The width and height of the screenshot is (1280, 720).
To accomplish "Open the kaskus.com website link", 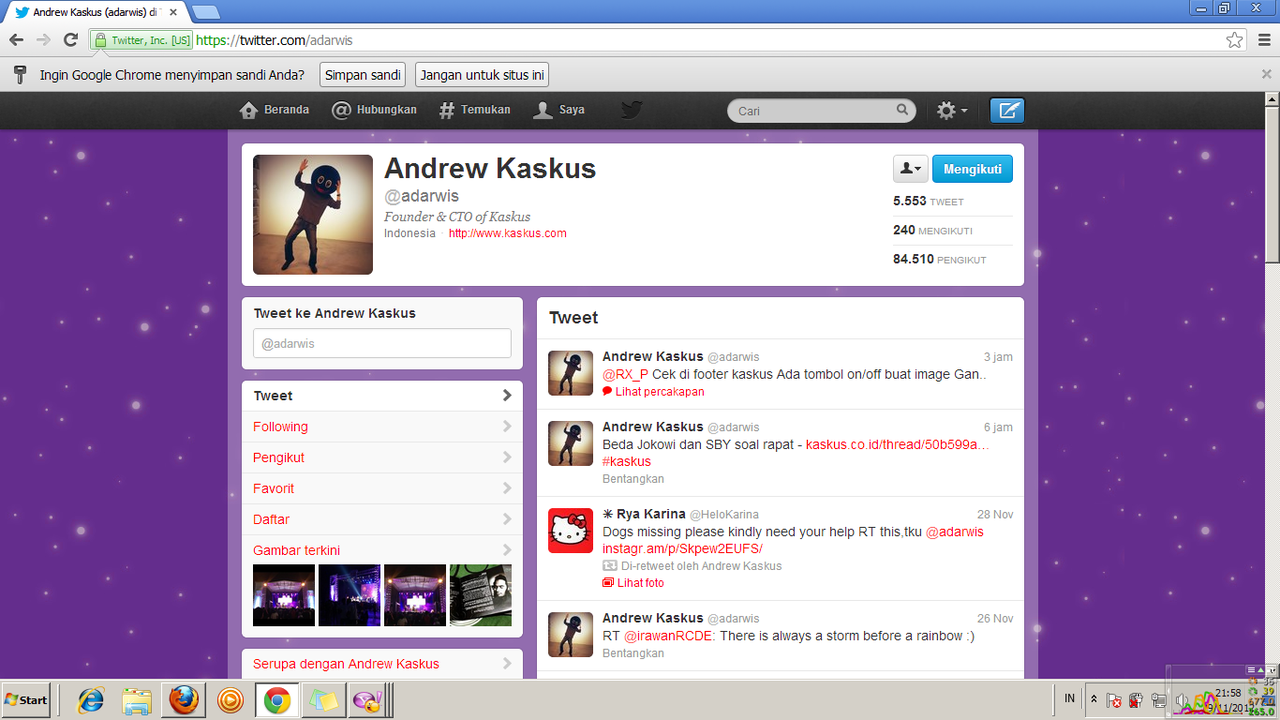I will point(507,233).
